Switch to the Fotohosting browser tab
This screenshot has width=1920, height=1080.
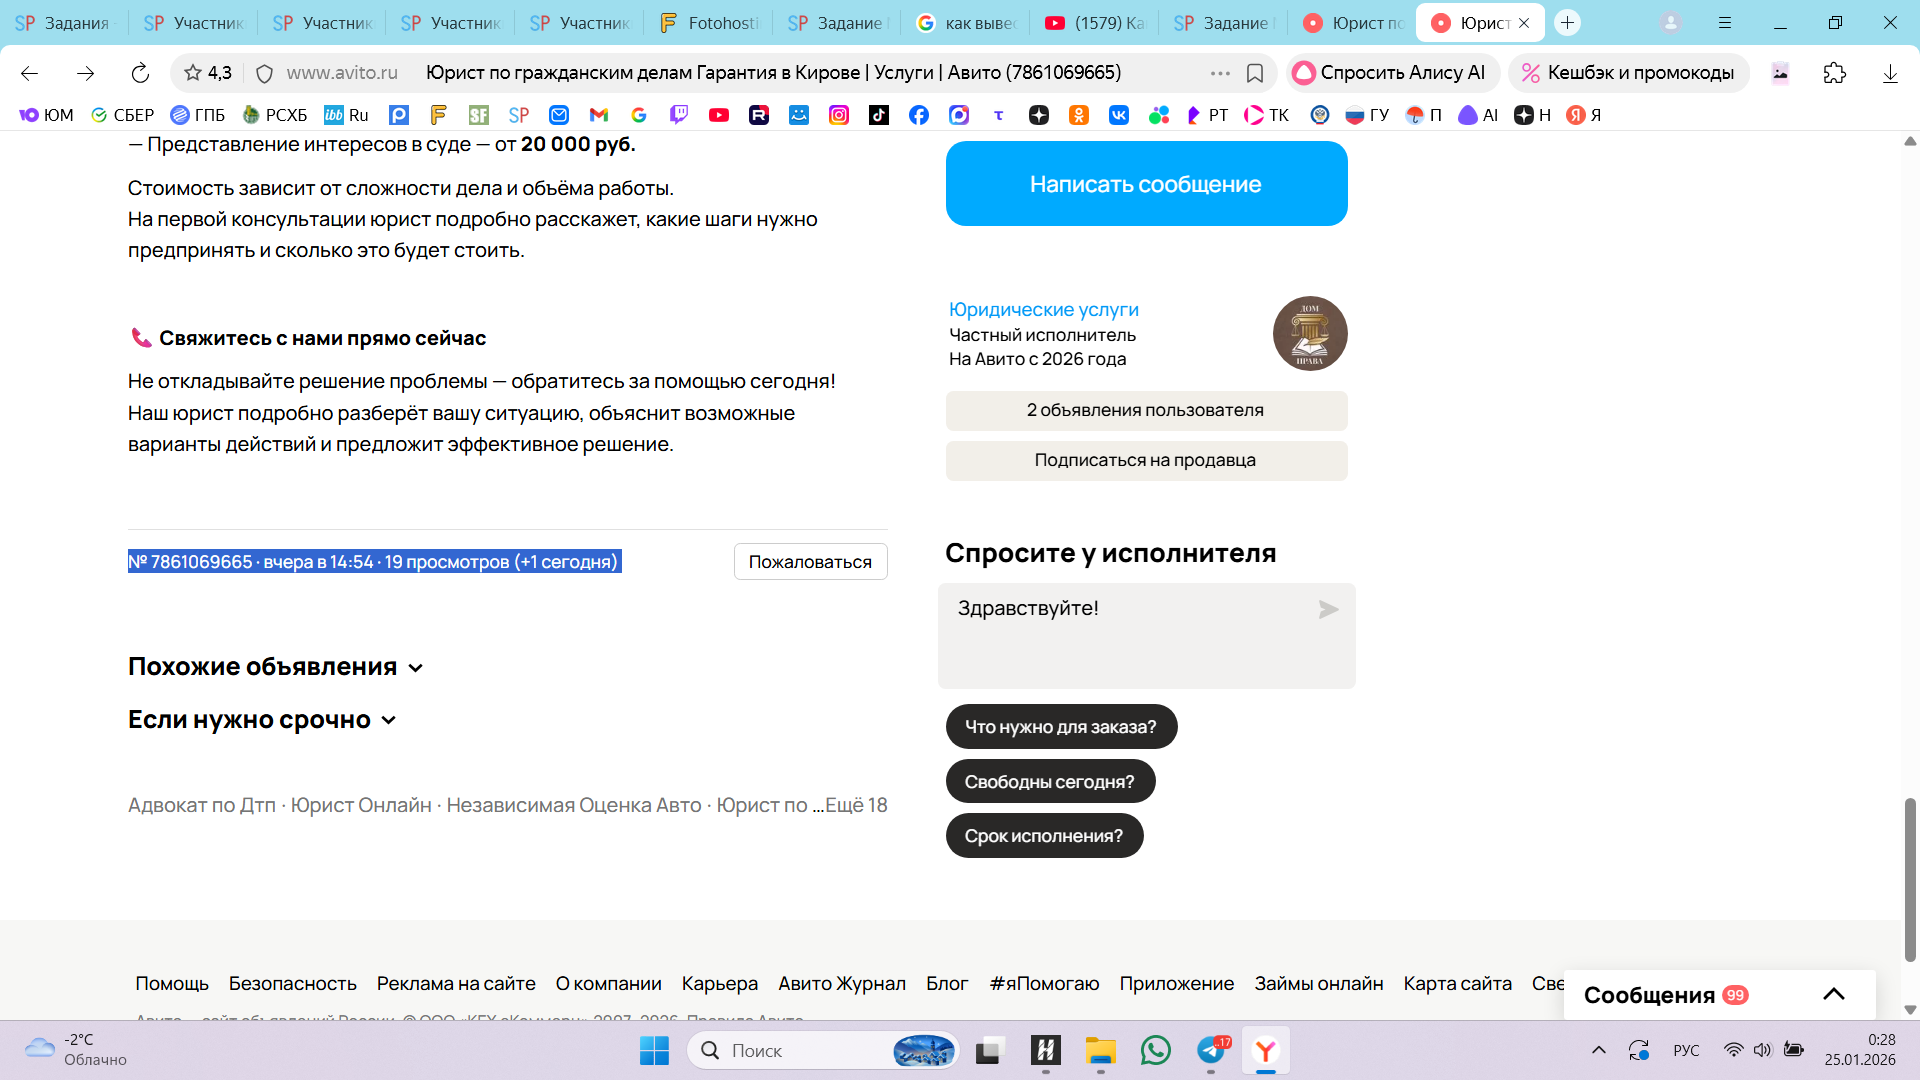(x=709, y=23)
